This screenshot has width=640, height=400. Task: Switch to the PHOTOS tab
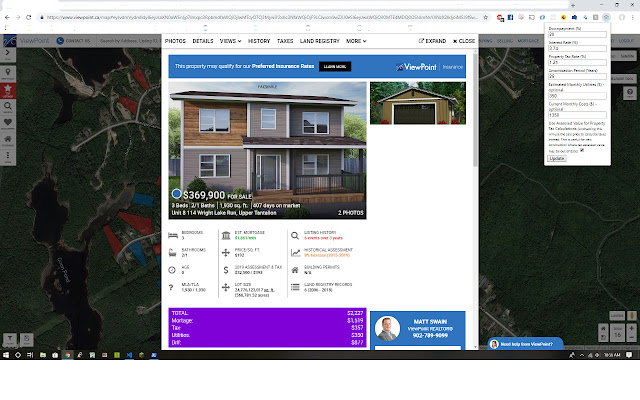click(x=175, y=41)
